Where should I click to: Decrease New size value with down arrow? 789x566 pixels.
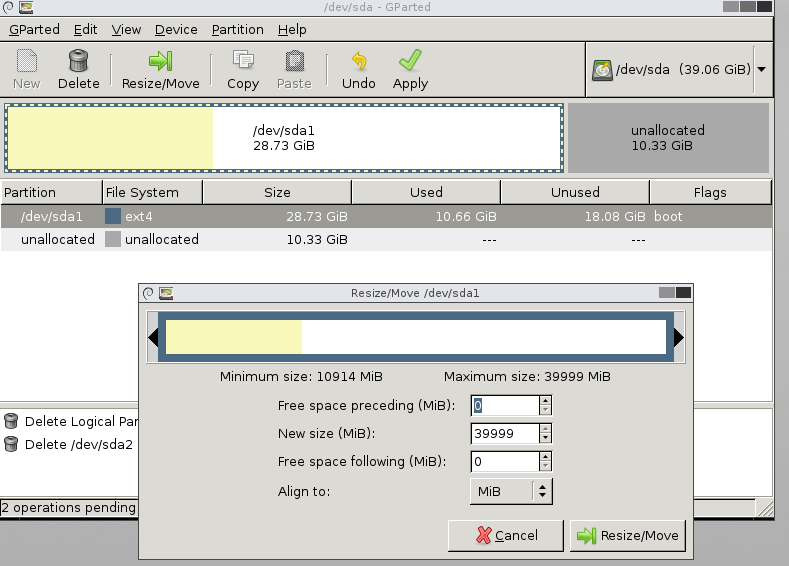(x=545, y=438)
